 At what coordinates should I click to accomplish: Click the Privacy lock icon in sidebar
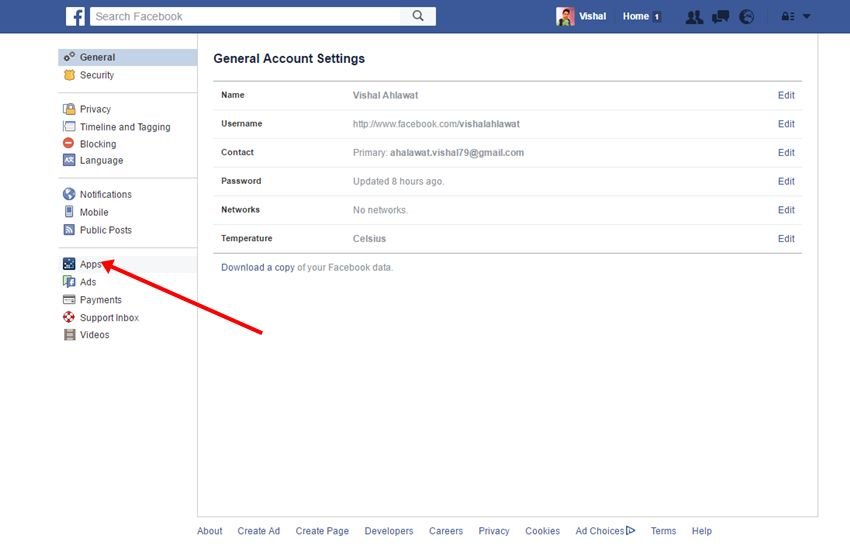(69, 109)
